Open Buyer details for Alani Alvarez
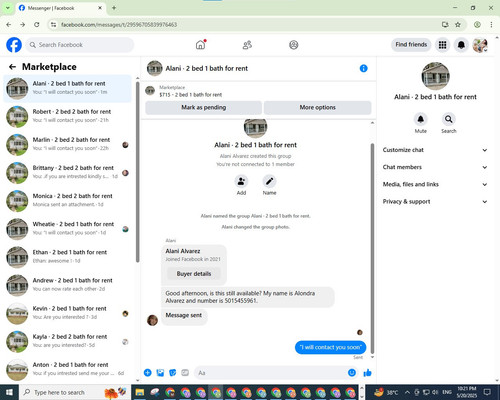 pos(194,274)
